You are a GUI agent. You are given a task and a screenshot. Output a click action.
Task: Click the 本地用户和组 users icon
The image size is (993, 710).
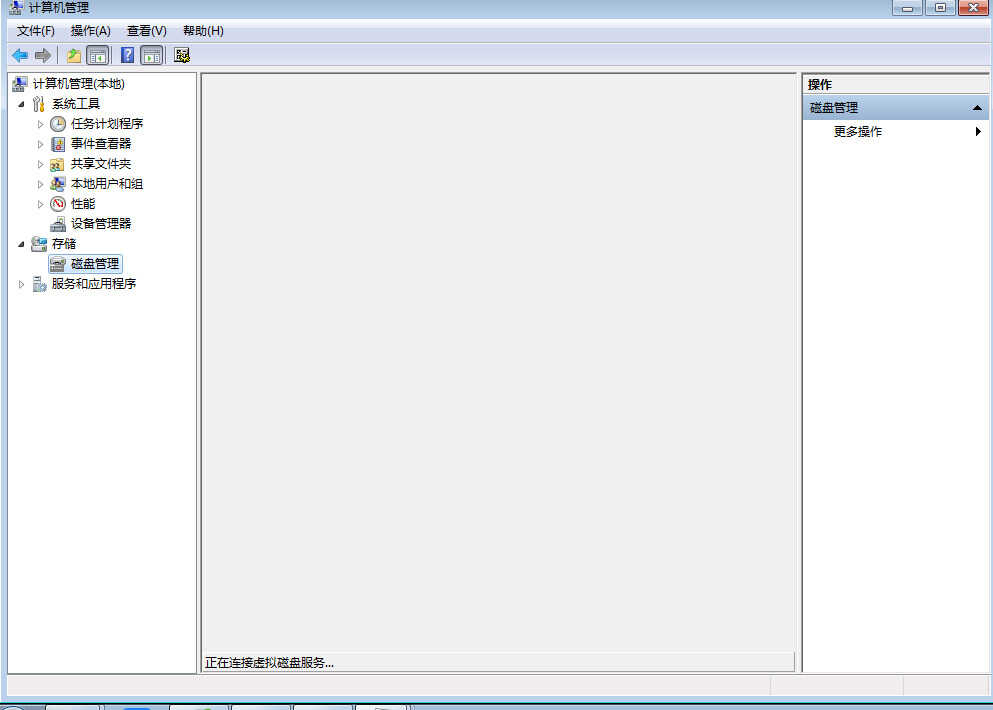pos(58,184)
